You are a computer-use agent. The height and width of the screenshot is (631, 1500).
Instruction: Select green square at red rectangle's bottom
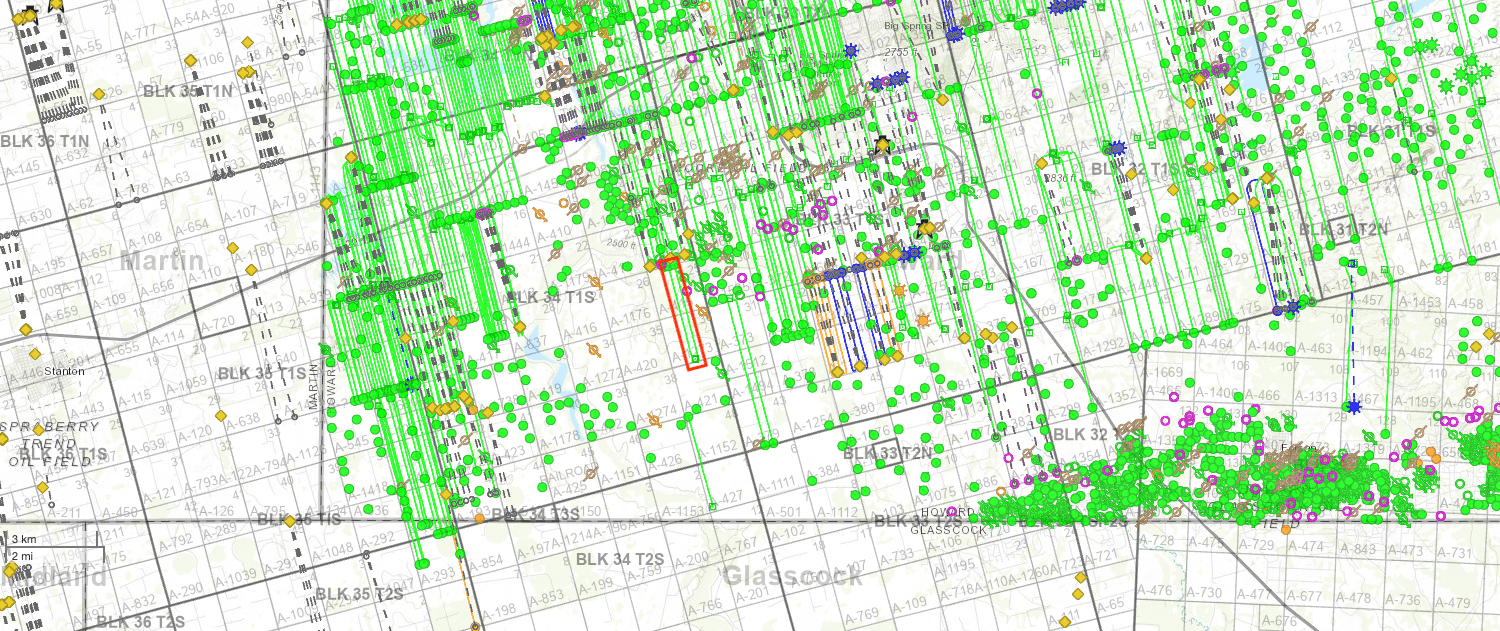coord(695,358)
